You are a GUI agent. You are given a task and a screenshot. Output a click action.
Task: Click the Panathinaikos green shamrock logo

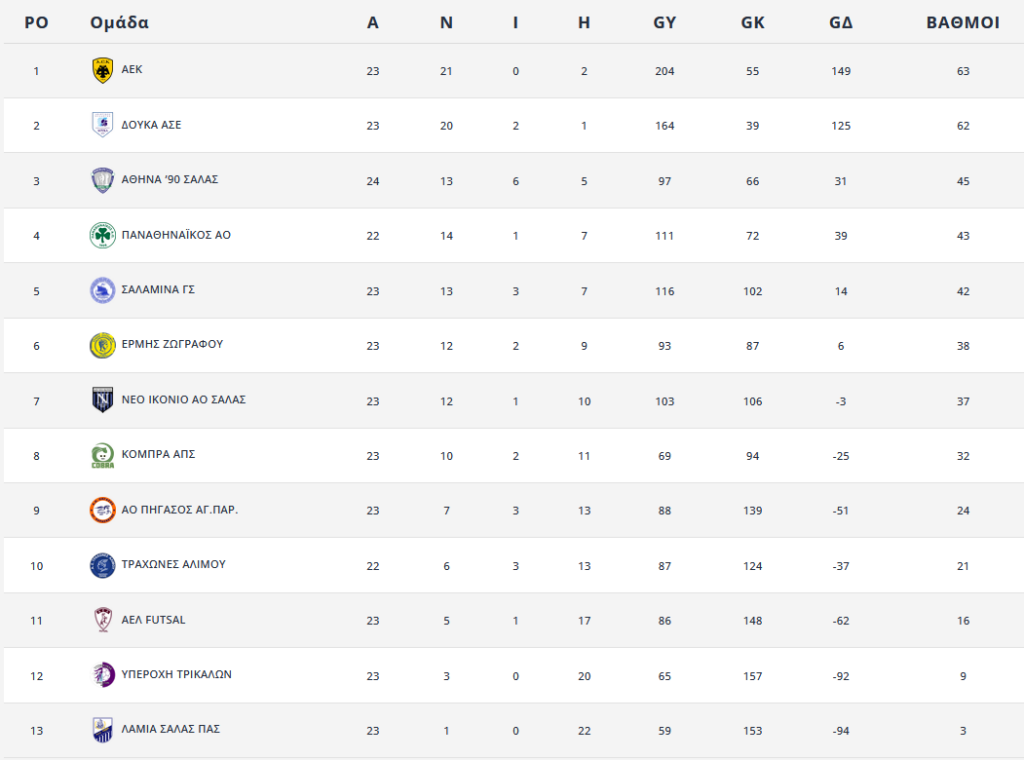(x=103, y=236)
